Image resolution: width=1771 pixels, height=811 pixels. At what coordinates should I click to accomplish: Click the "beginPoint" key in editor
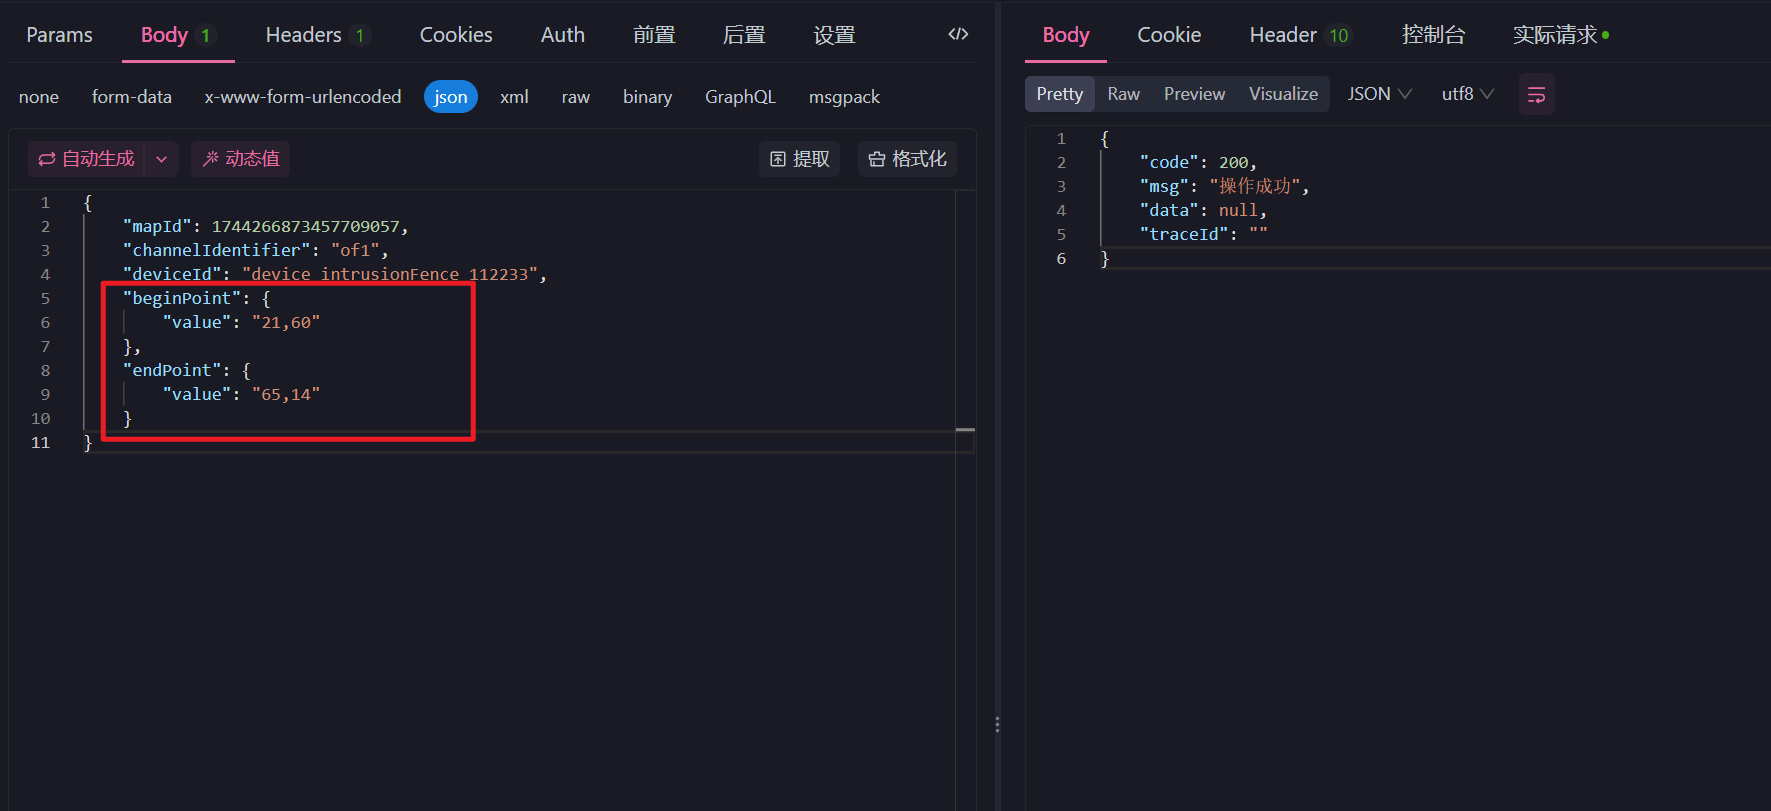pyautogui.click(x=181, y=299)
